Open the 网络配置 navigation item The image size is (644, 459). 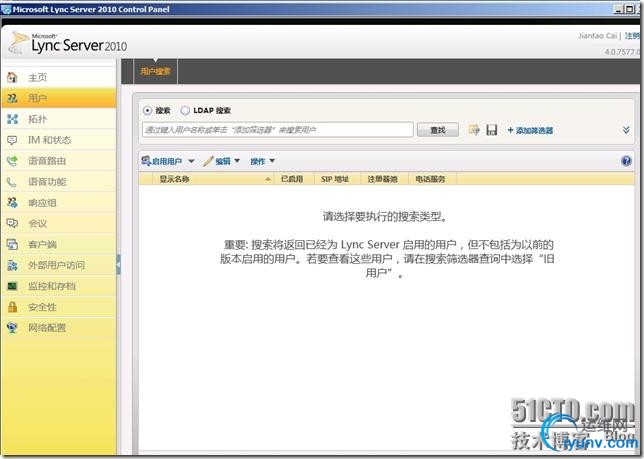[x=59, y=328]
